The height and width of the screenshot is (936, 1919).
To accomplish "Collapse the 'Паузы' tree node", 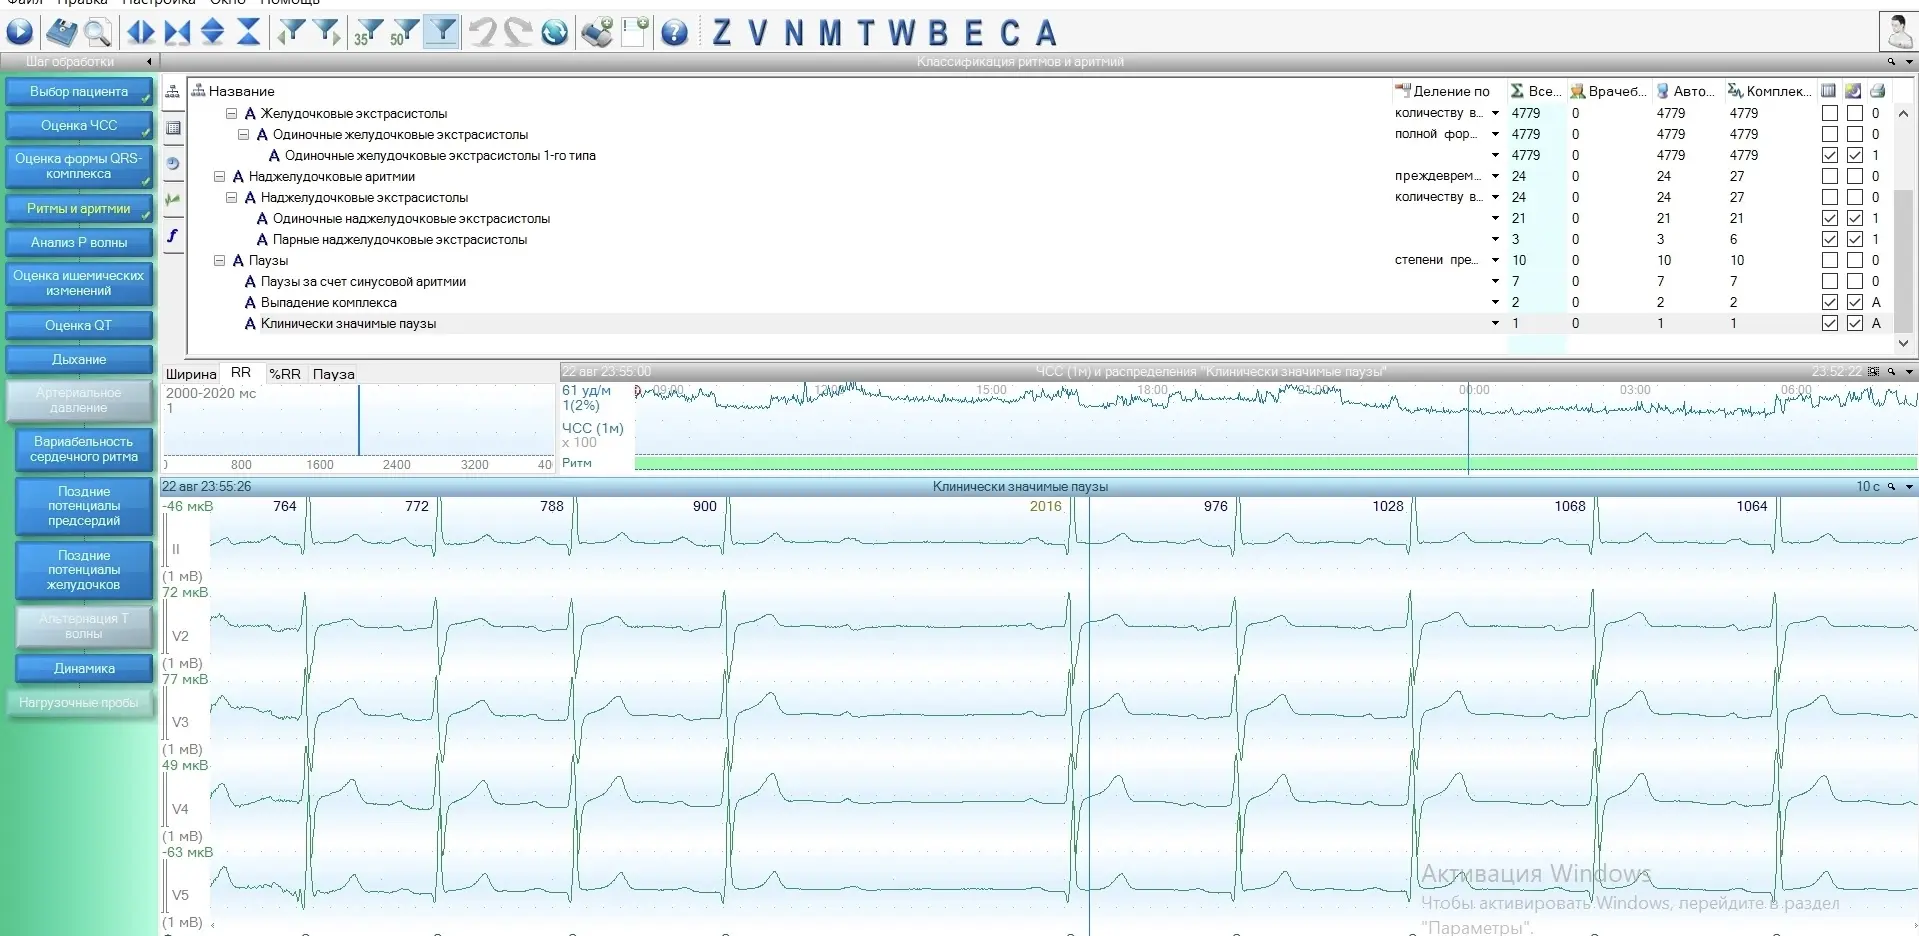I will pos(219,260).
